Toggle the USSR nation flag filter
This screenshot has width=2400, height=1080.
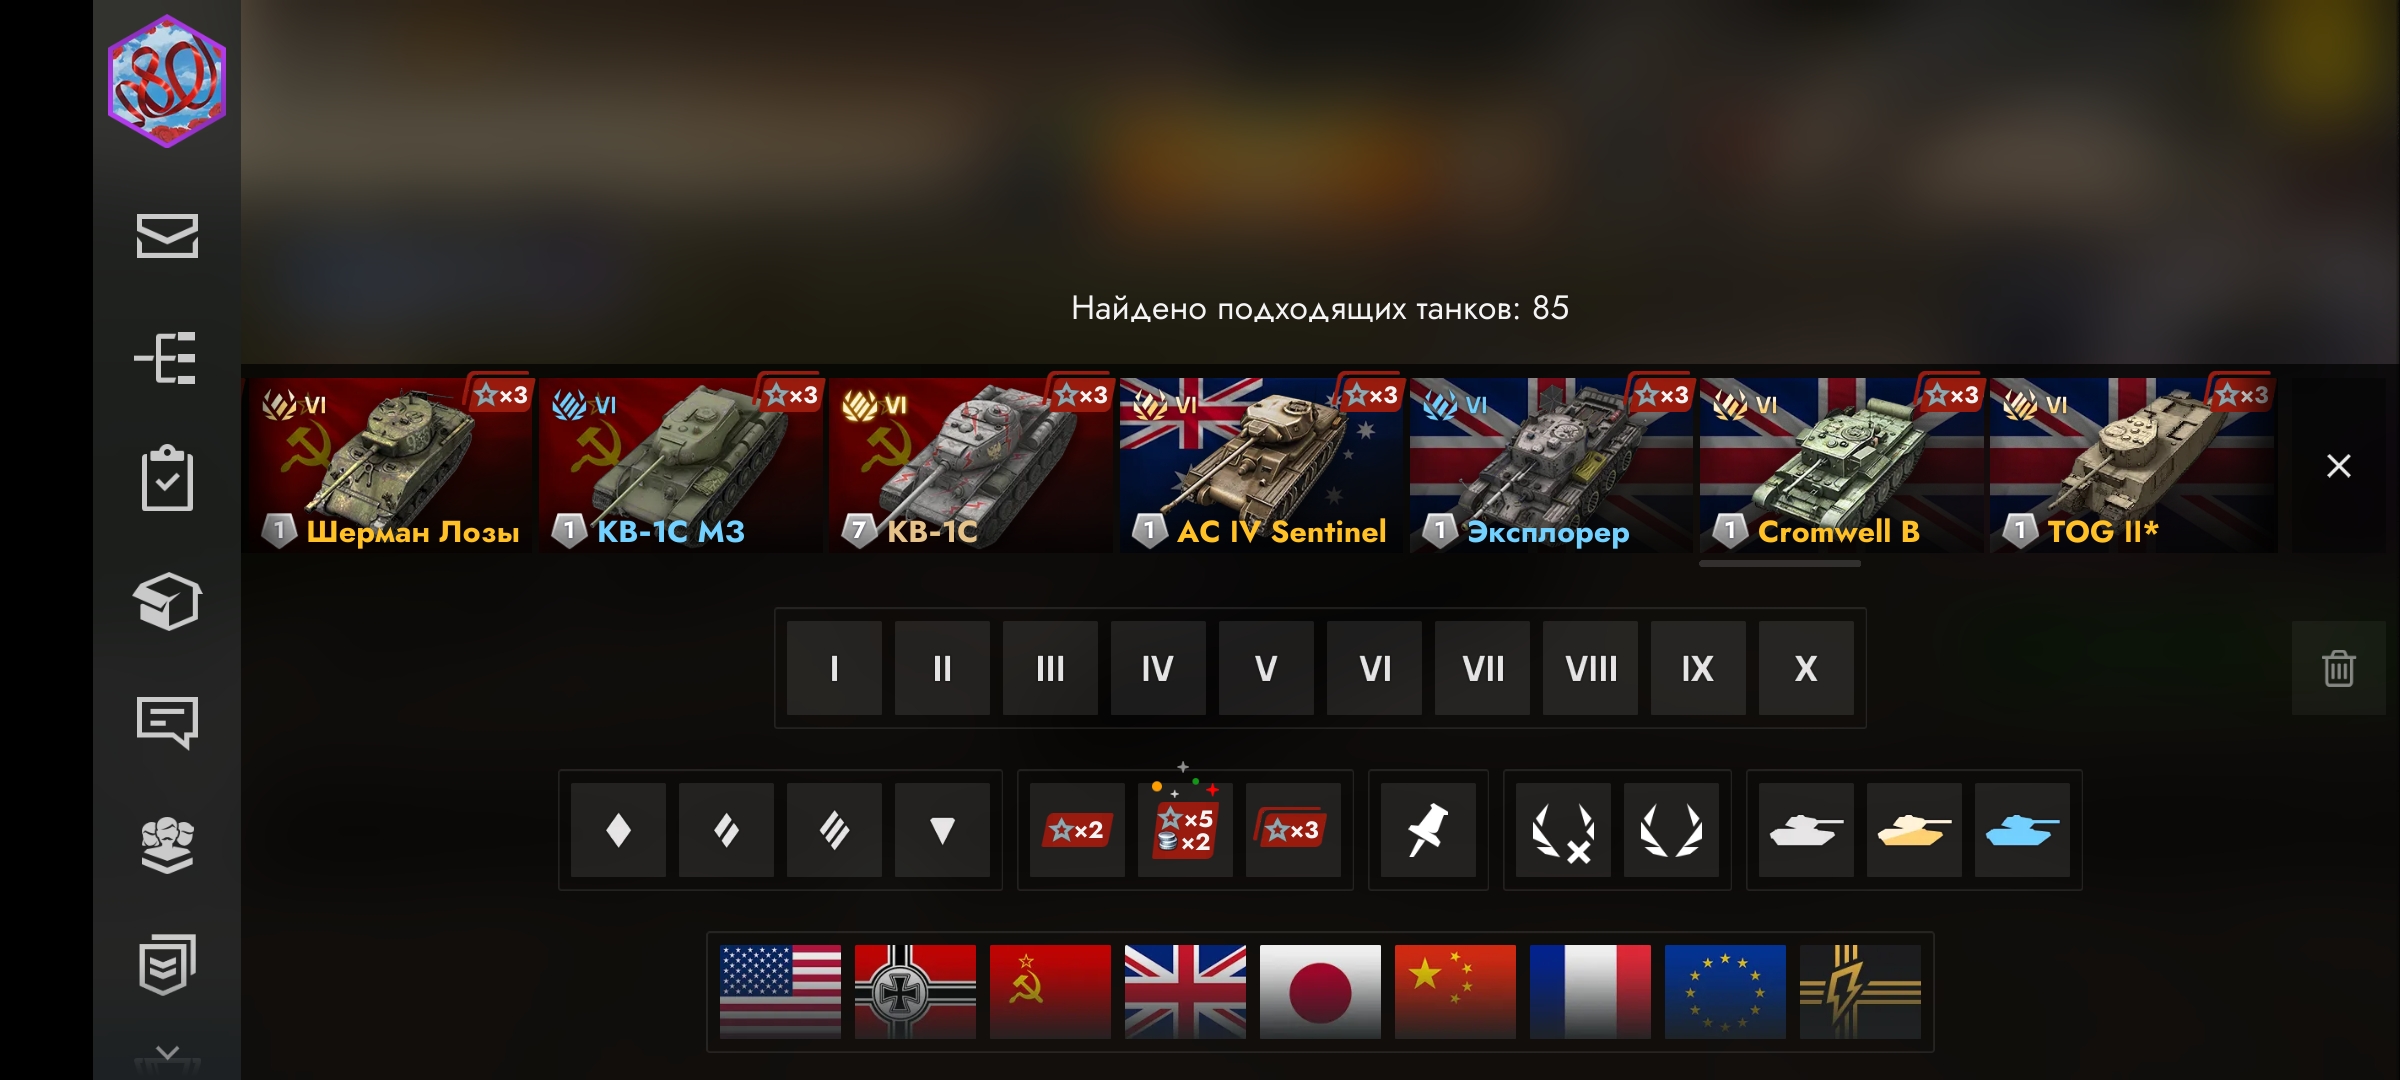1050,992
